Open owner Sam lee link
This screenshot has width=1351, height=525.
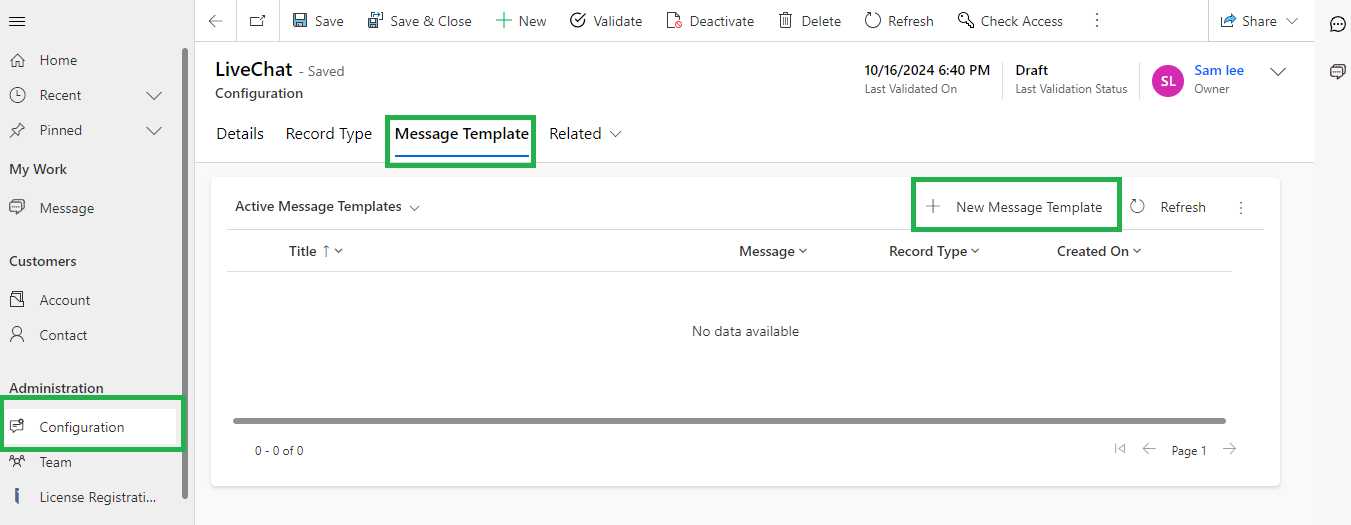point(1219,71)
